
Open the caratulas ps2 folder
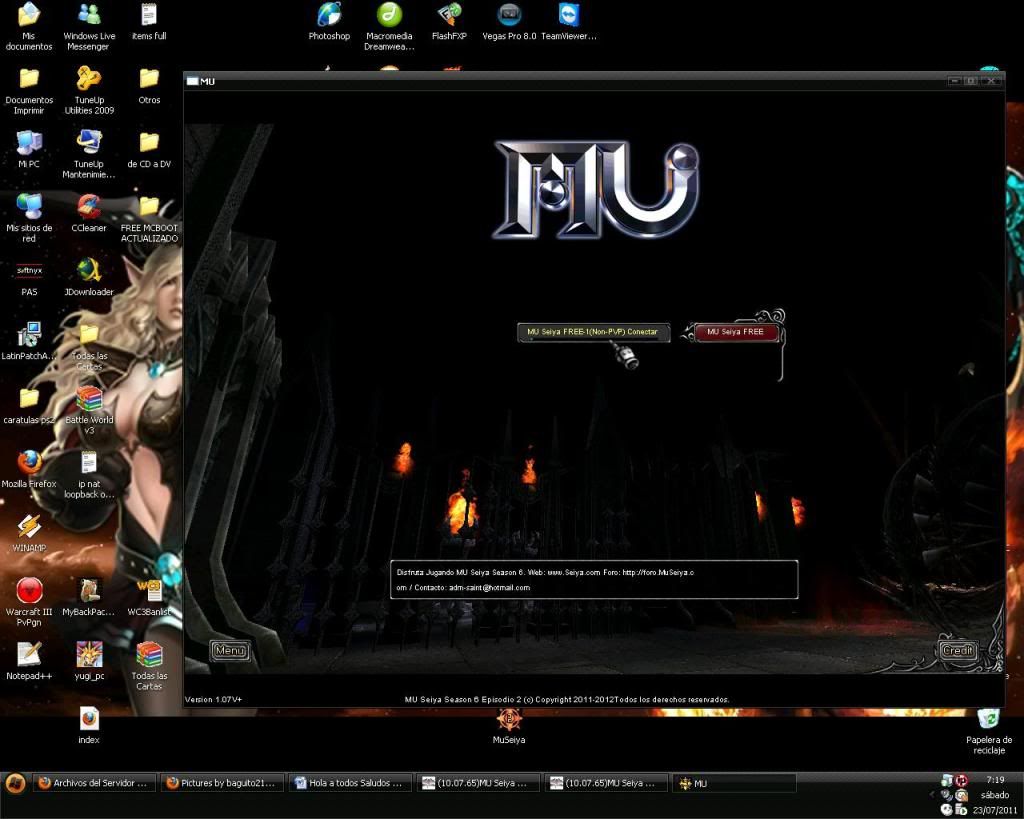[x=29, y=406]
